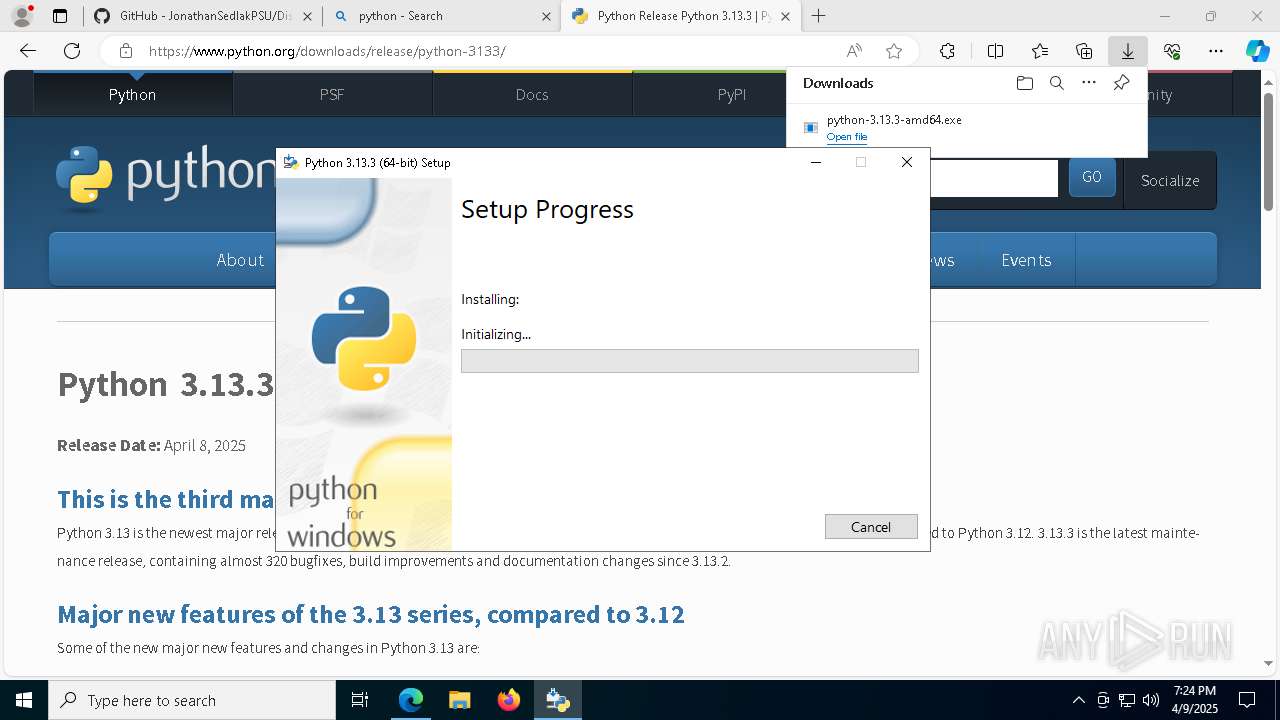1280x720 pixels.
Task: Open the Collections icon
Action: tap(1084, 51)
